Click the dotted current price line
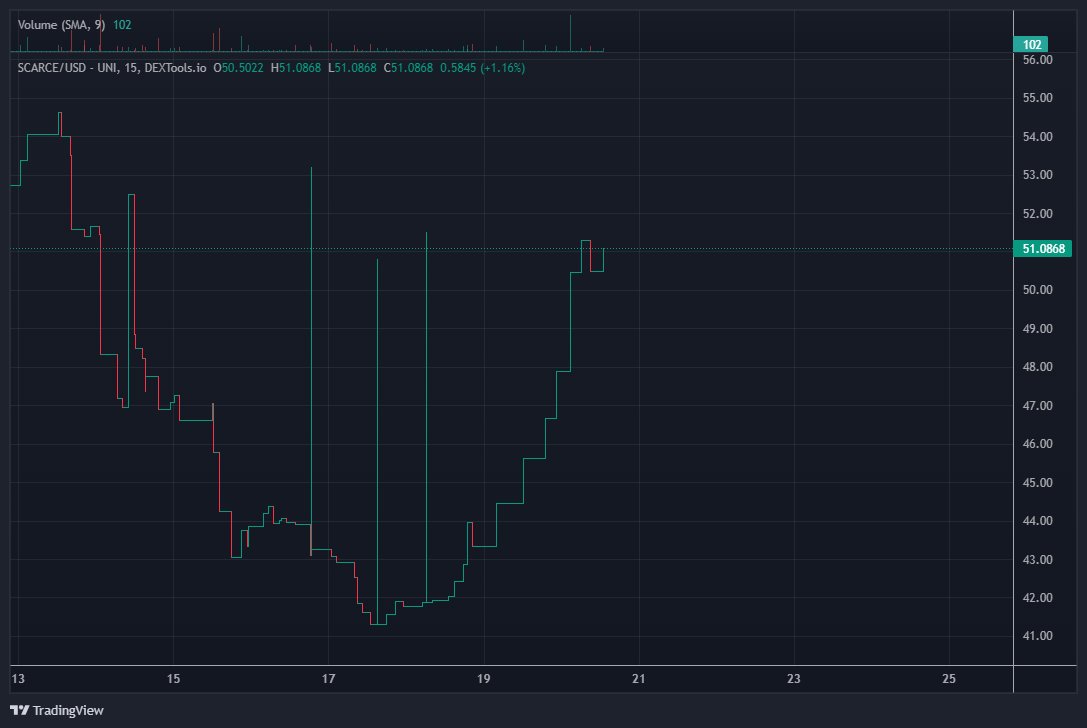The image size is (1087, 728). (x=800, y=247)
